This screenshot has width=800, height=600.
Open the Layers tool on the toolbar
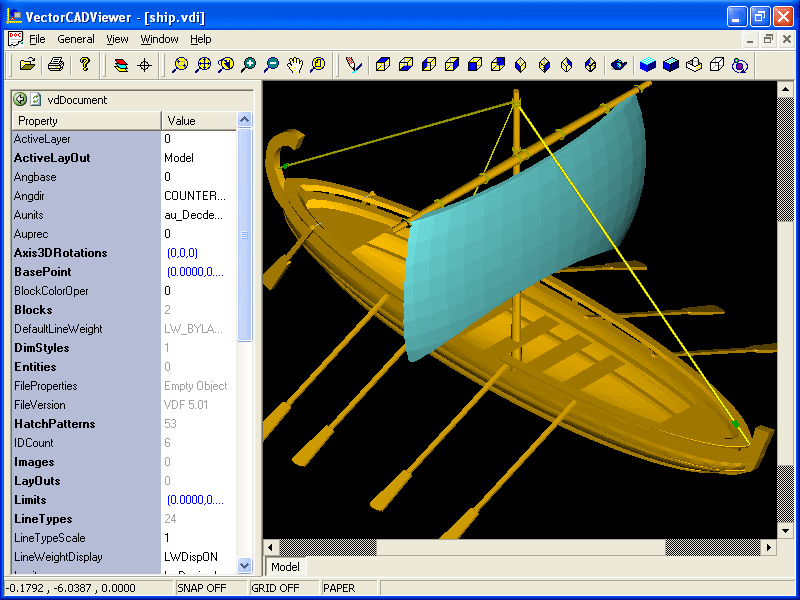coord(122,65)
